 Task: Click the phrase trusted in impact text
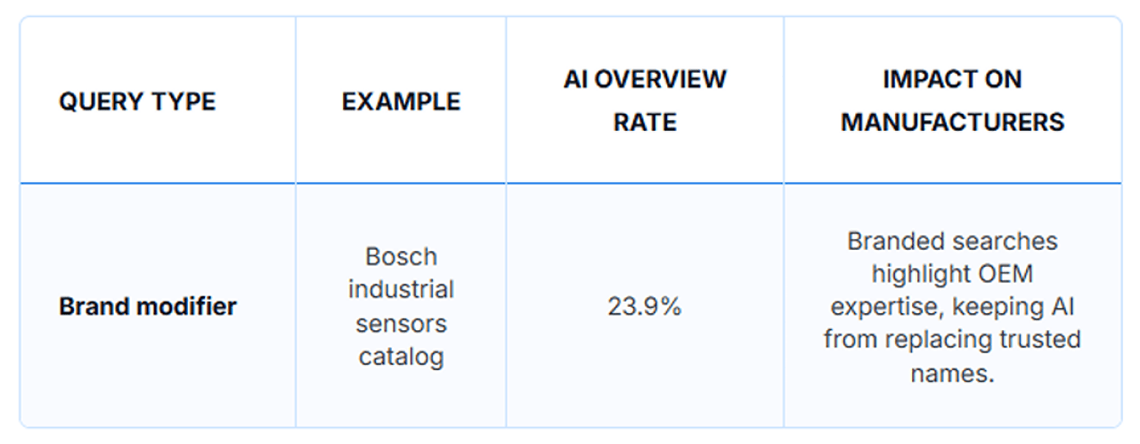tap(1036, 339)
